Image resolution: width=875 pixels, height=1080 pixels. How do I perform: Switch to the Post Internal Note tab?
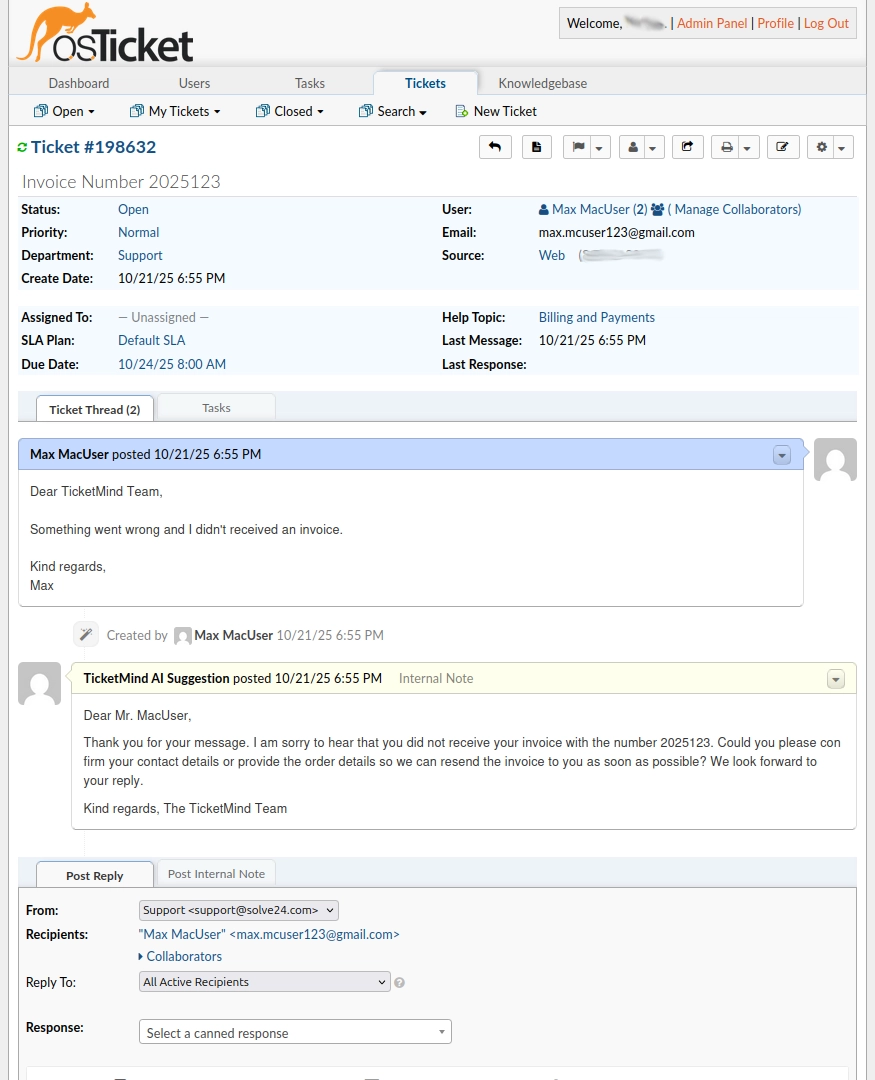click(216, 873)
